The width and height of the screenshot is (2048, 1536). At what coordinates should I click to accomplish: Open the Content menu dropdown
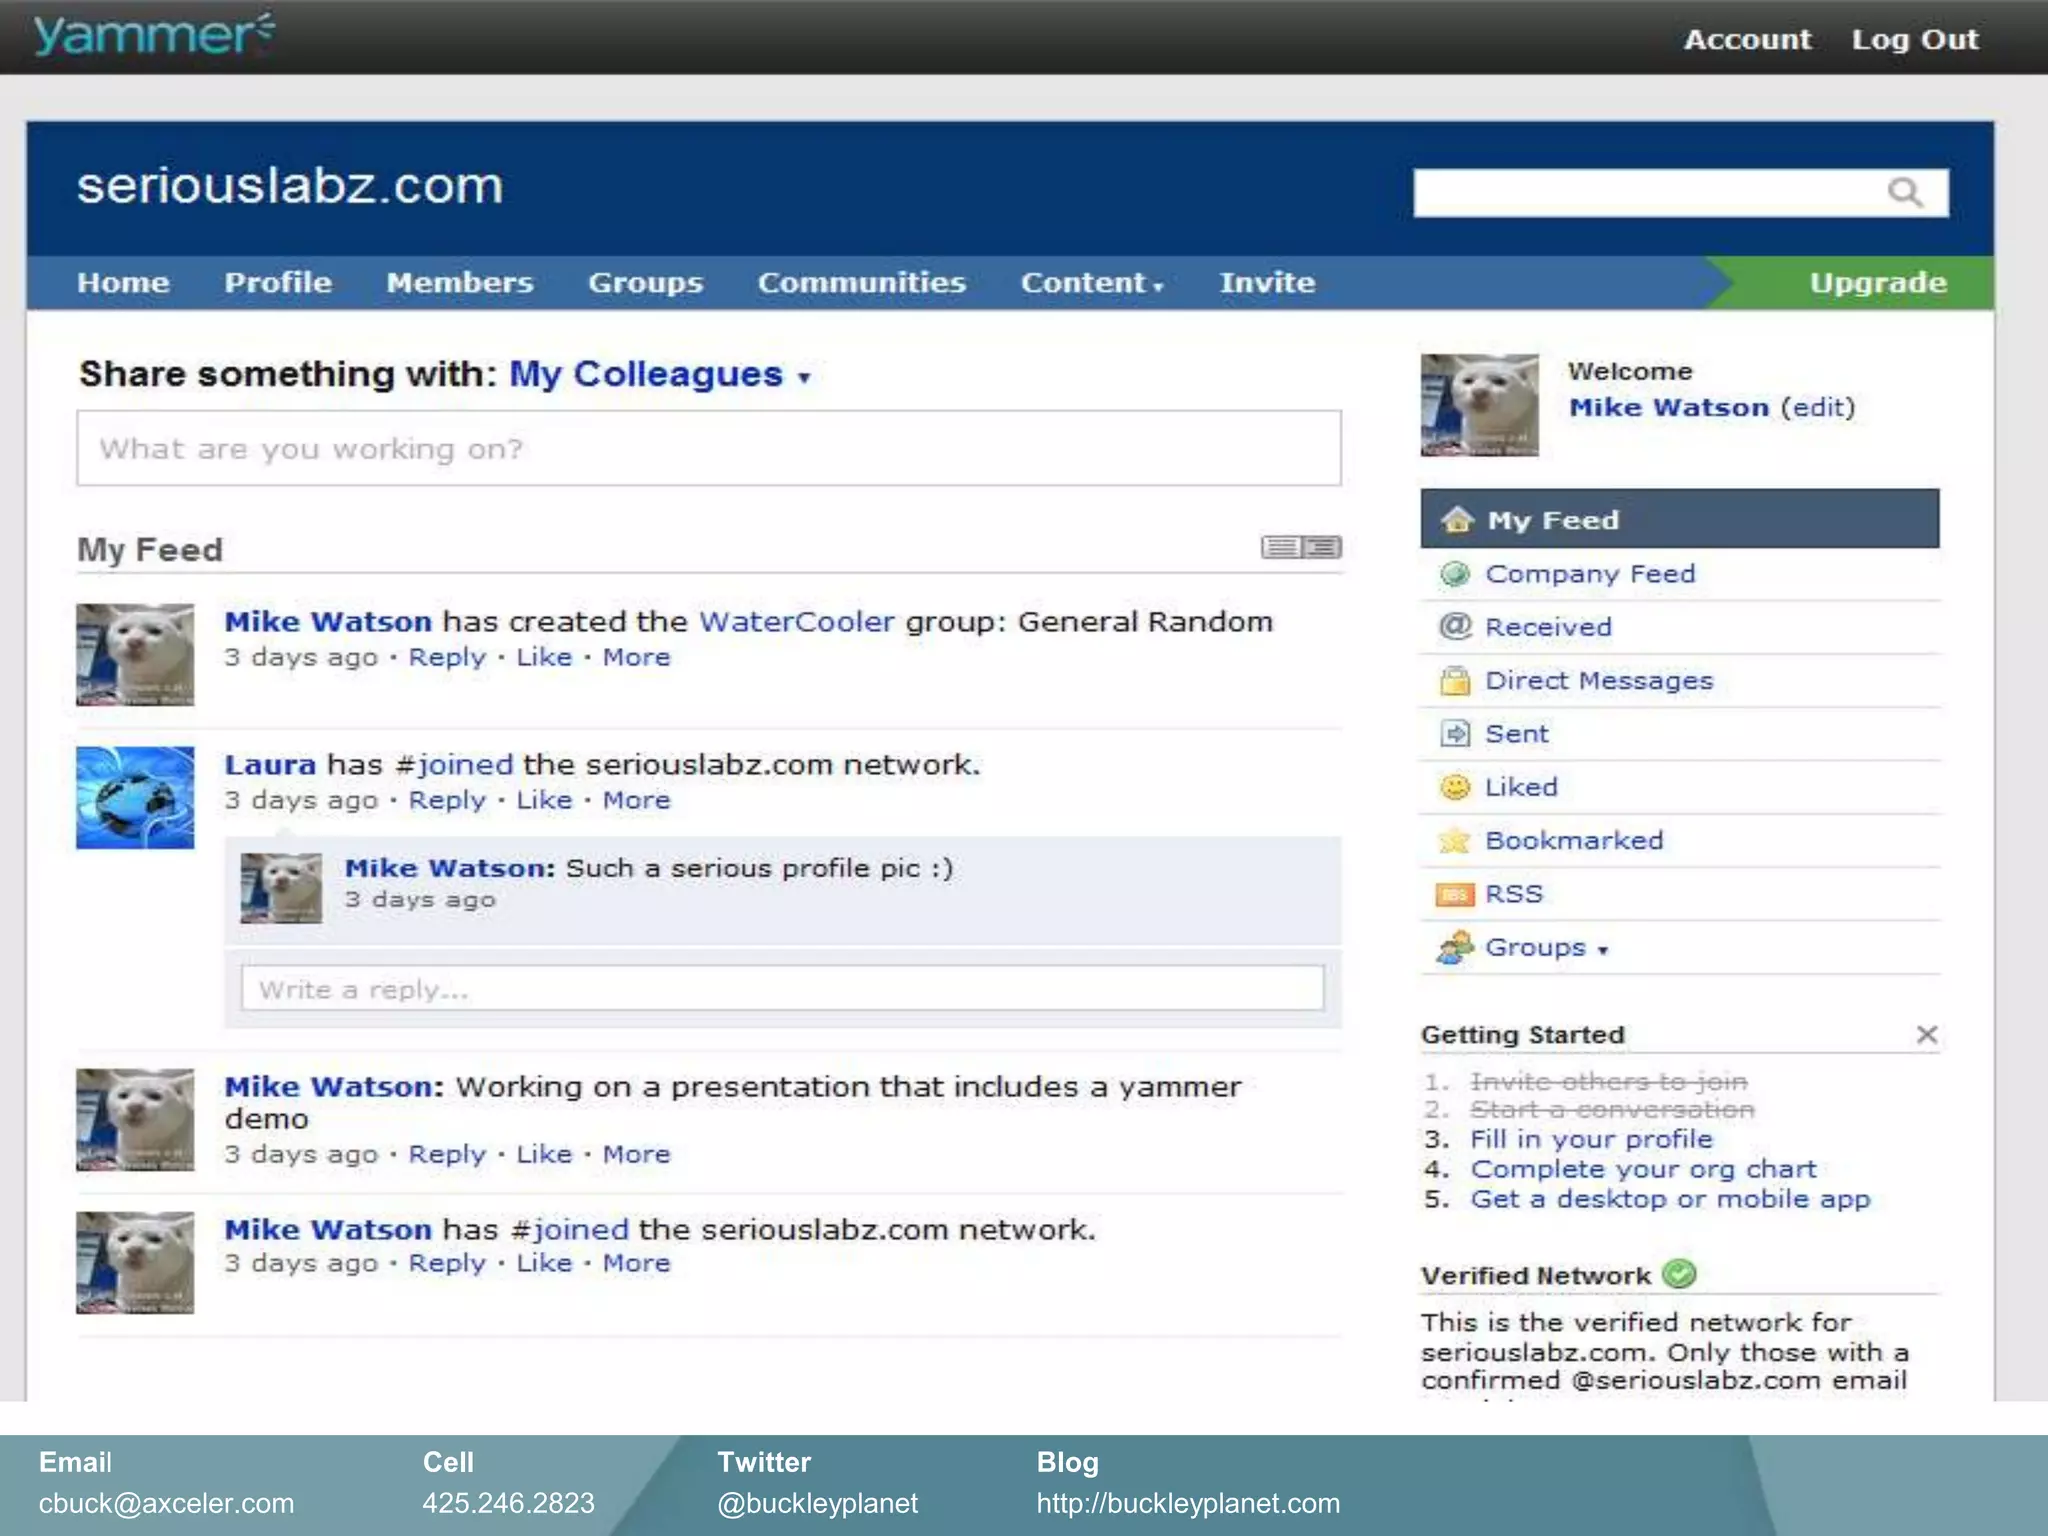1092,283
